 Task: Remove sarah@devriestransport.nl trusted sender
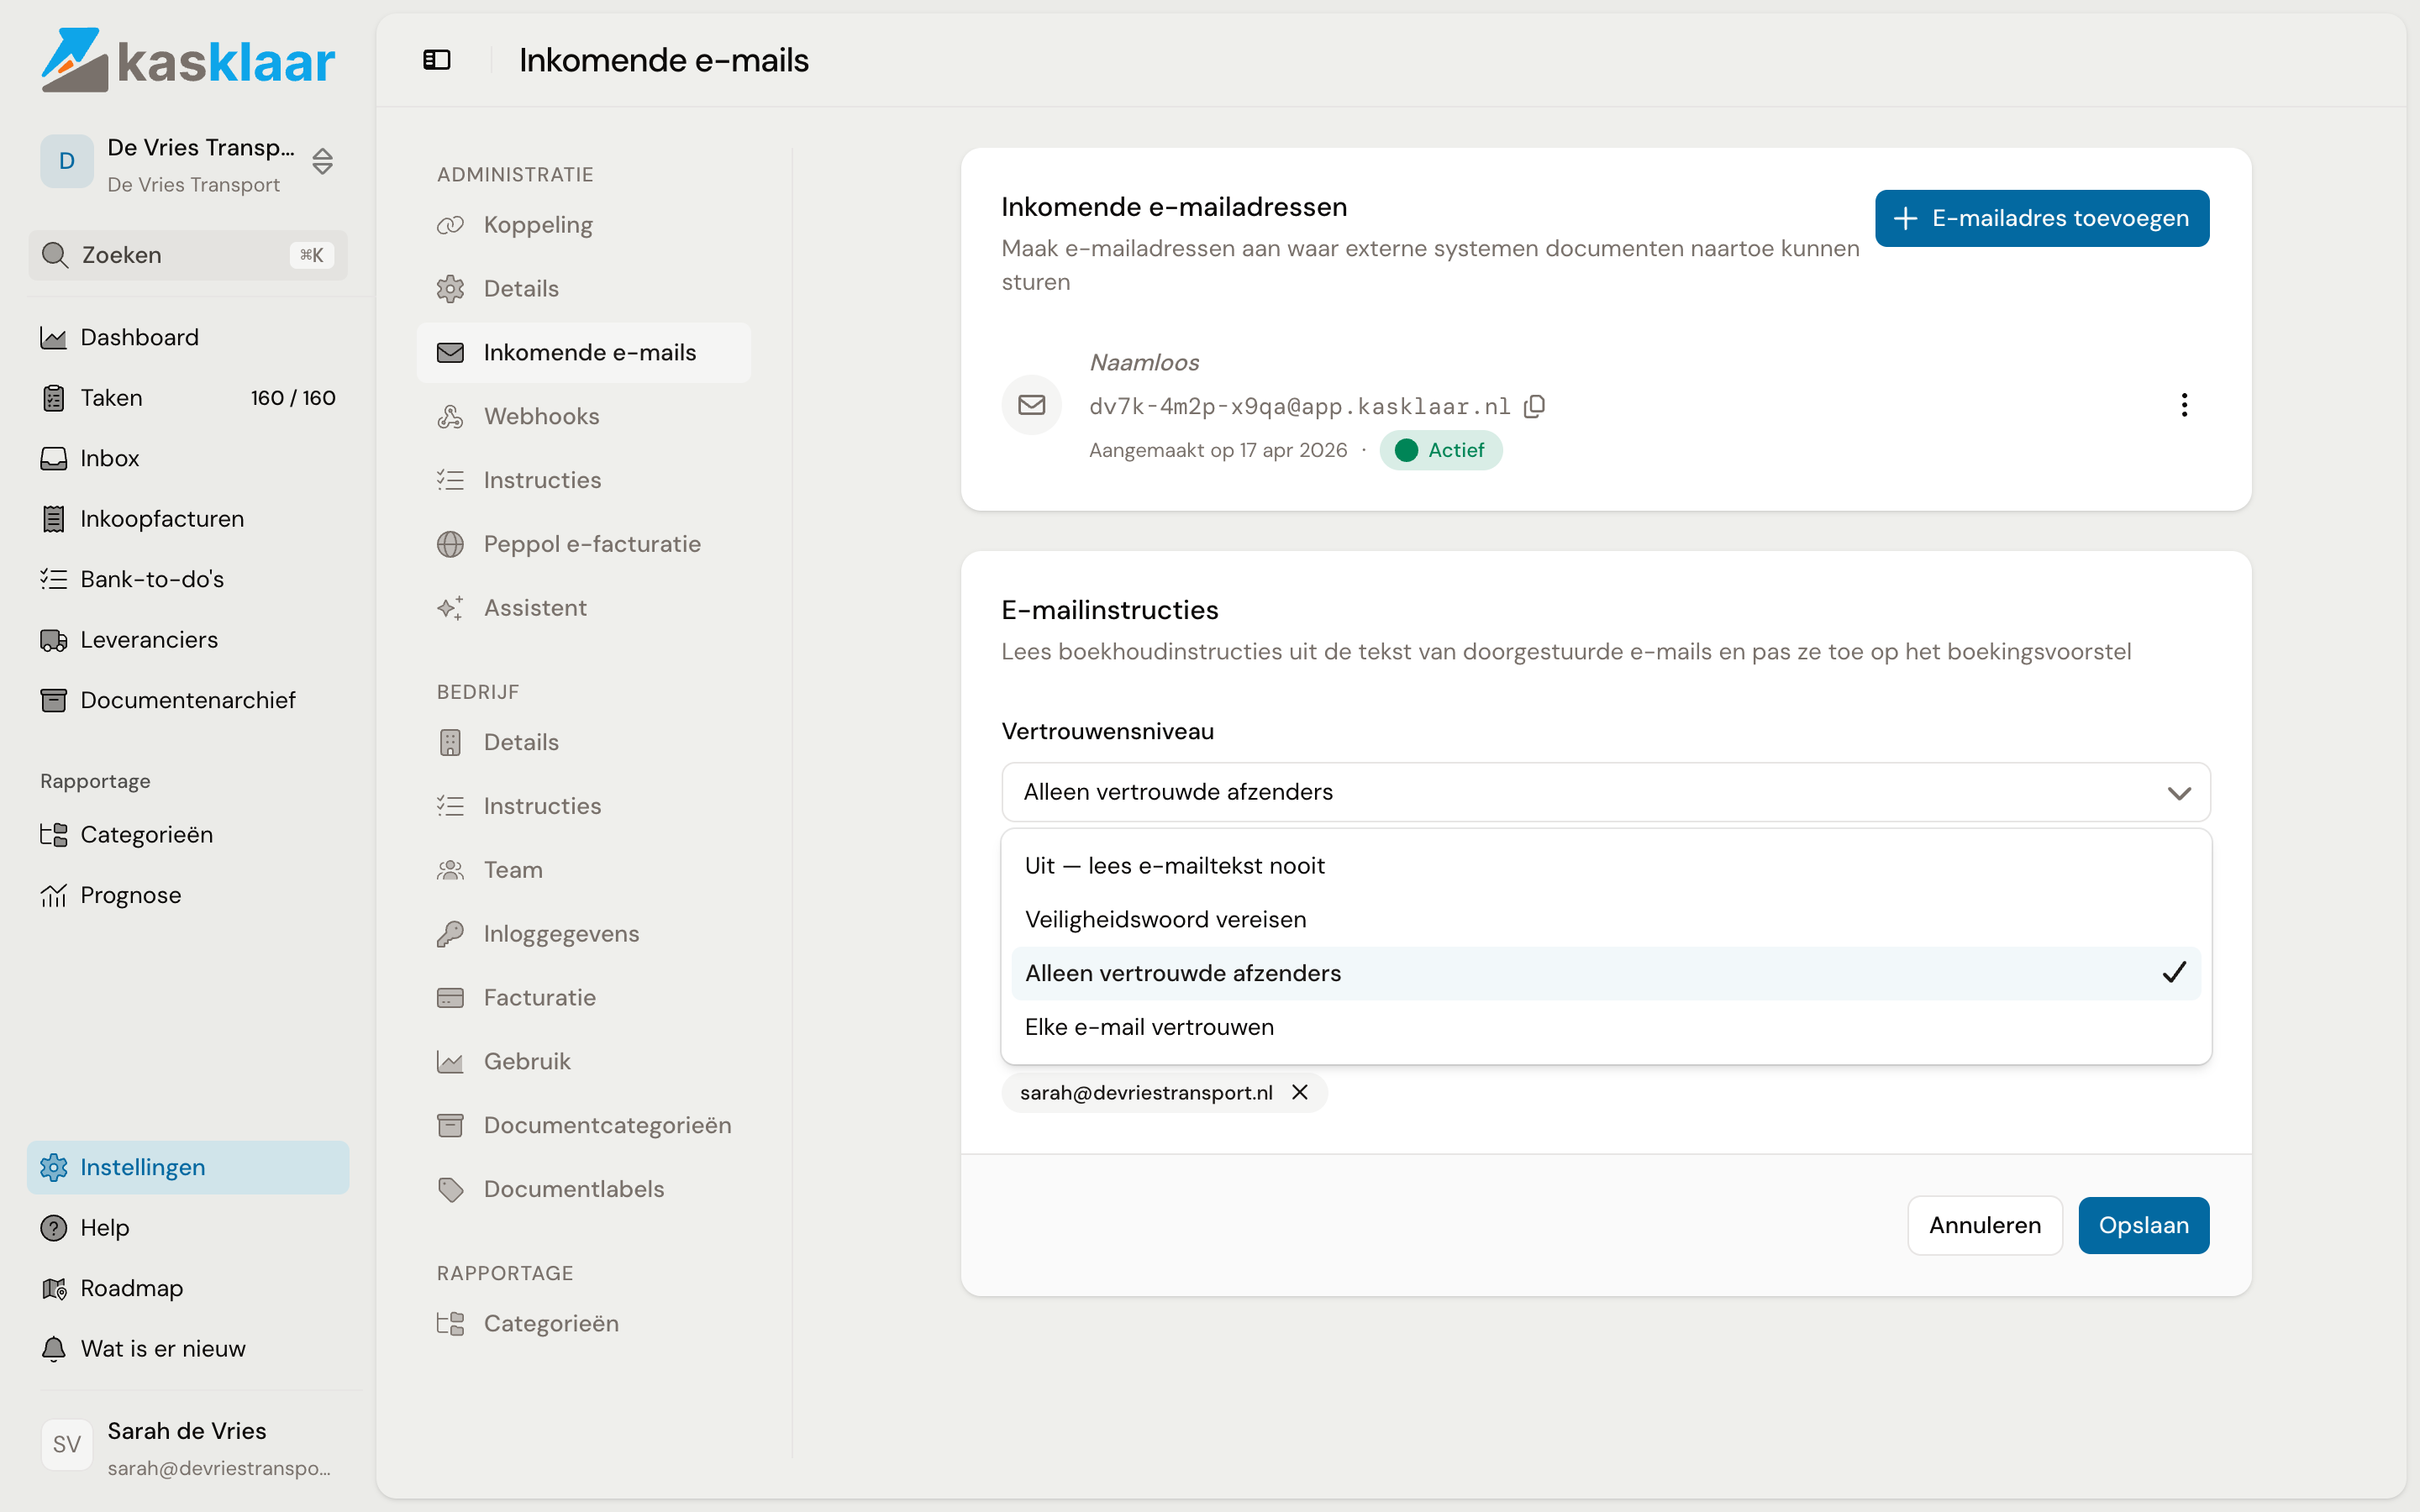1300,1092
